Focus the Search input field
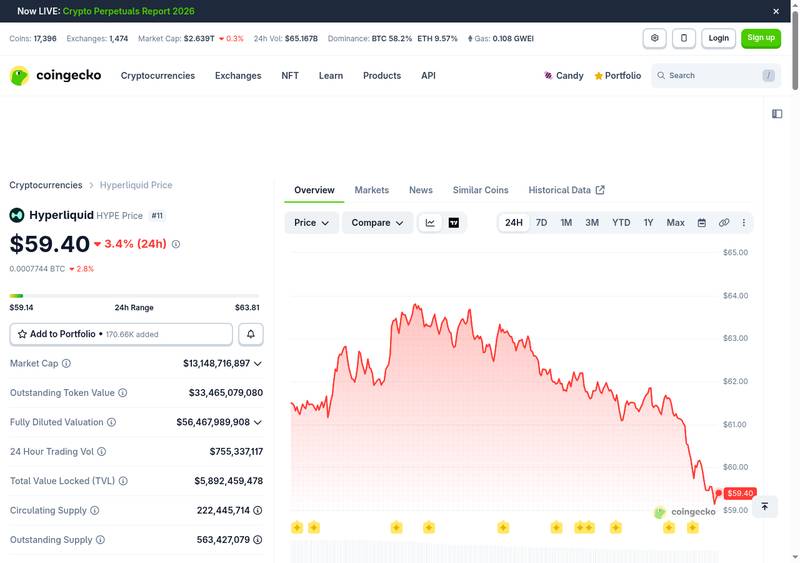This screenshot has width=800, height=563. [x=716, y=76]
